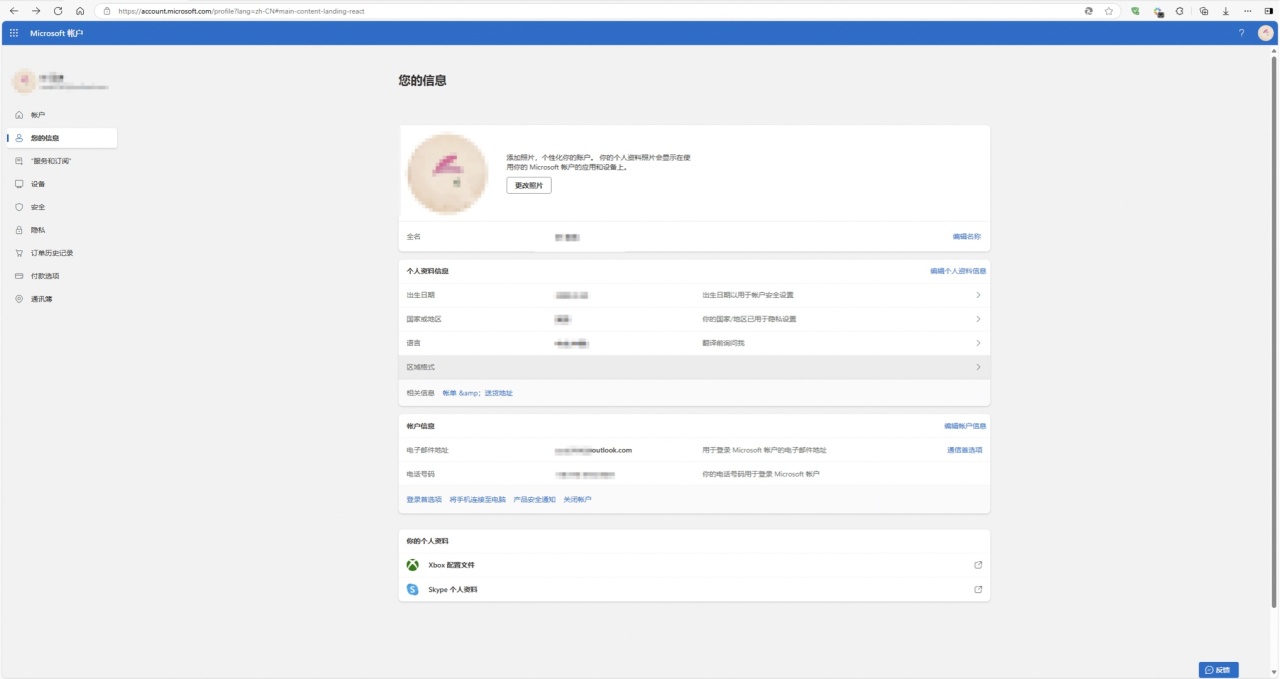Click the 编辑名称 link

966,237
